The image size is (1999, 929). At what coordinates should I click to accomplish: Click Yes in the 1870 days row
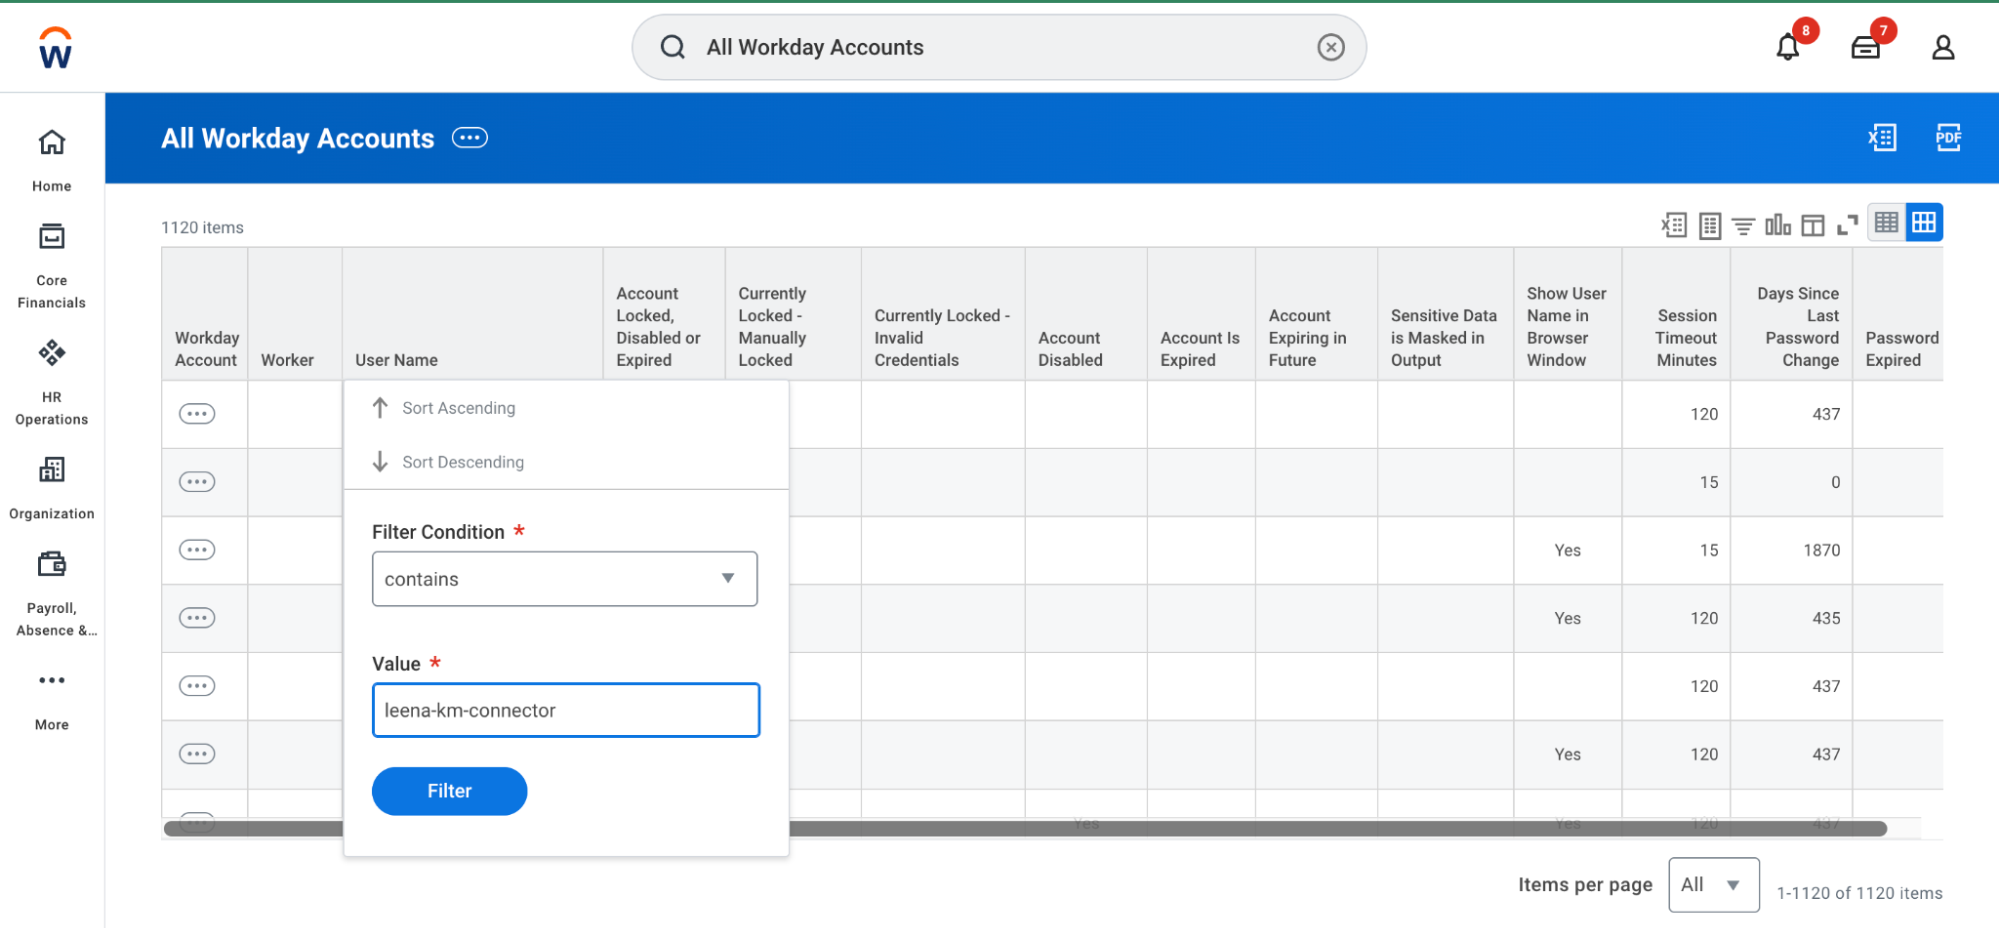1567,550
